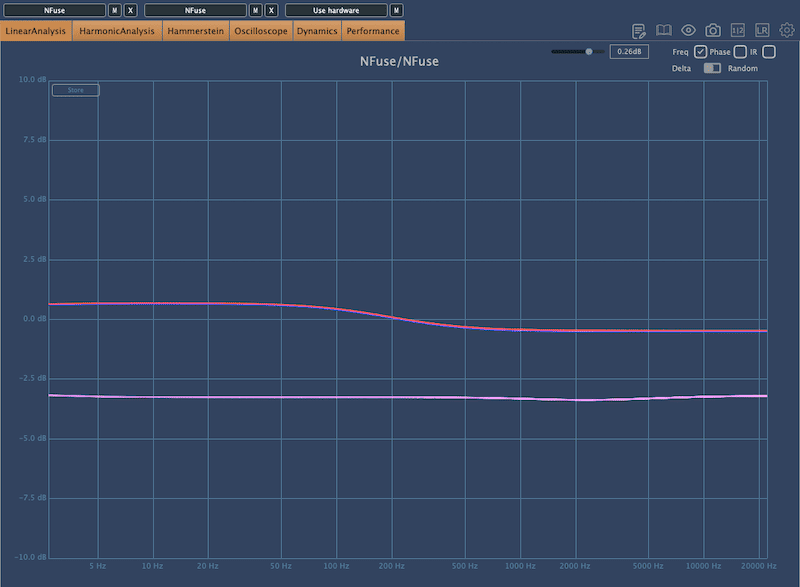Click the 200 Hz axis label
Image resolution: width=800 pixels, height=587 pixels.
(x=391, y=566)
